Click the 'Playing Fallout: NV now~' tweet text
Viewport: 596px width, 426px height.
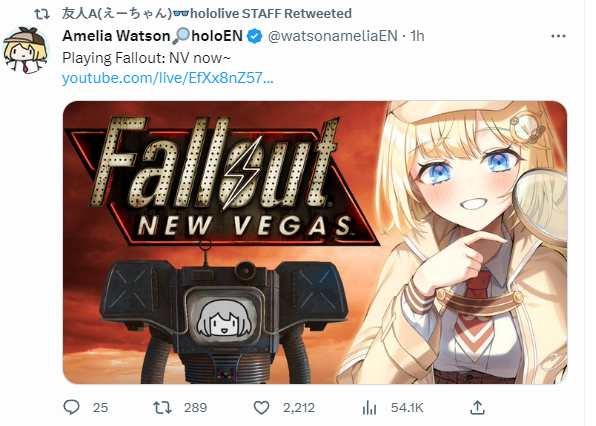(146, 58)
